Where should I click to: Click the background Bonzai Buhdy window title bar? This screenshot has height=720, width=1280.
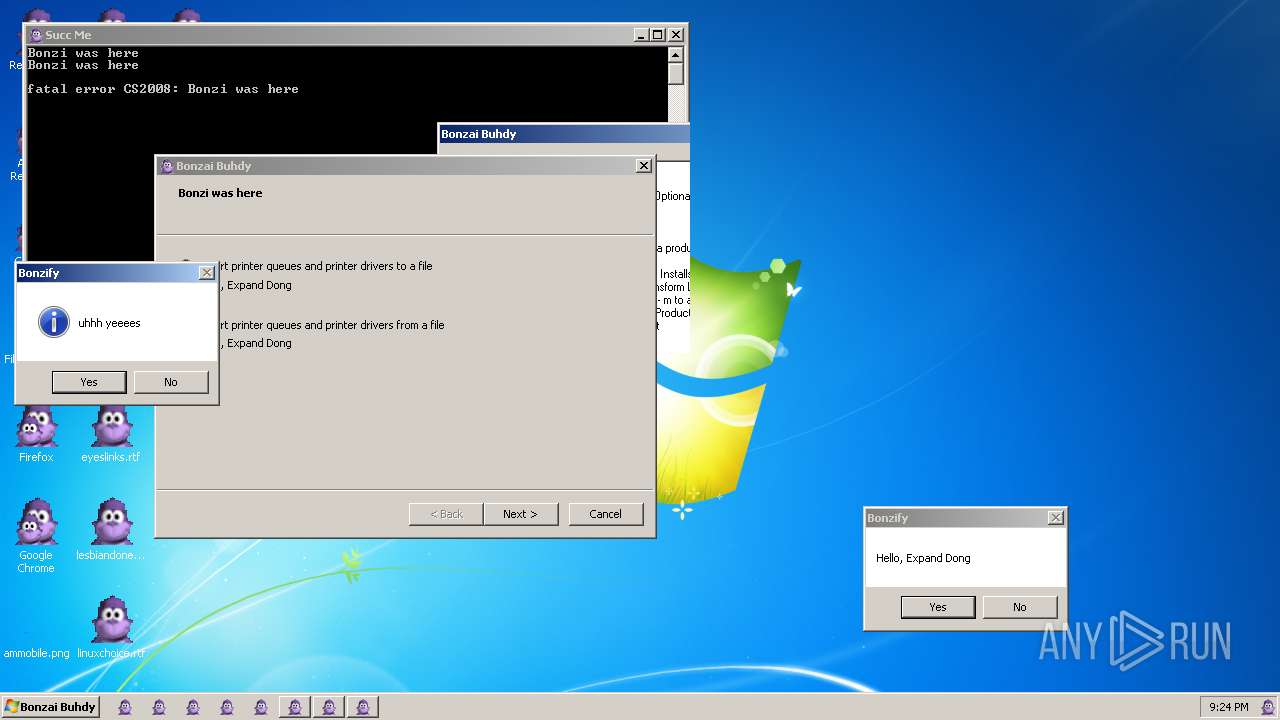coord(564,134)
